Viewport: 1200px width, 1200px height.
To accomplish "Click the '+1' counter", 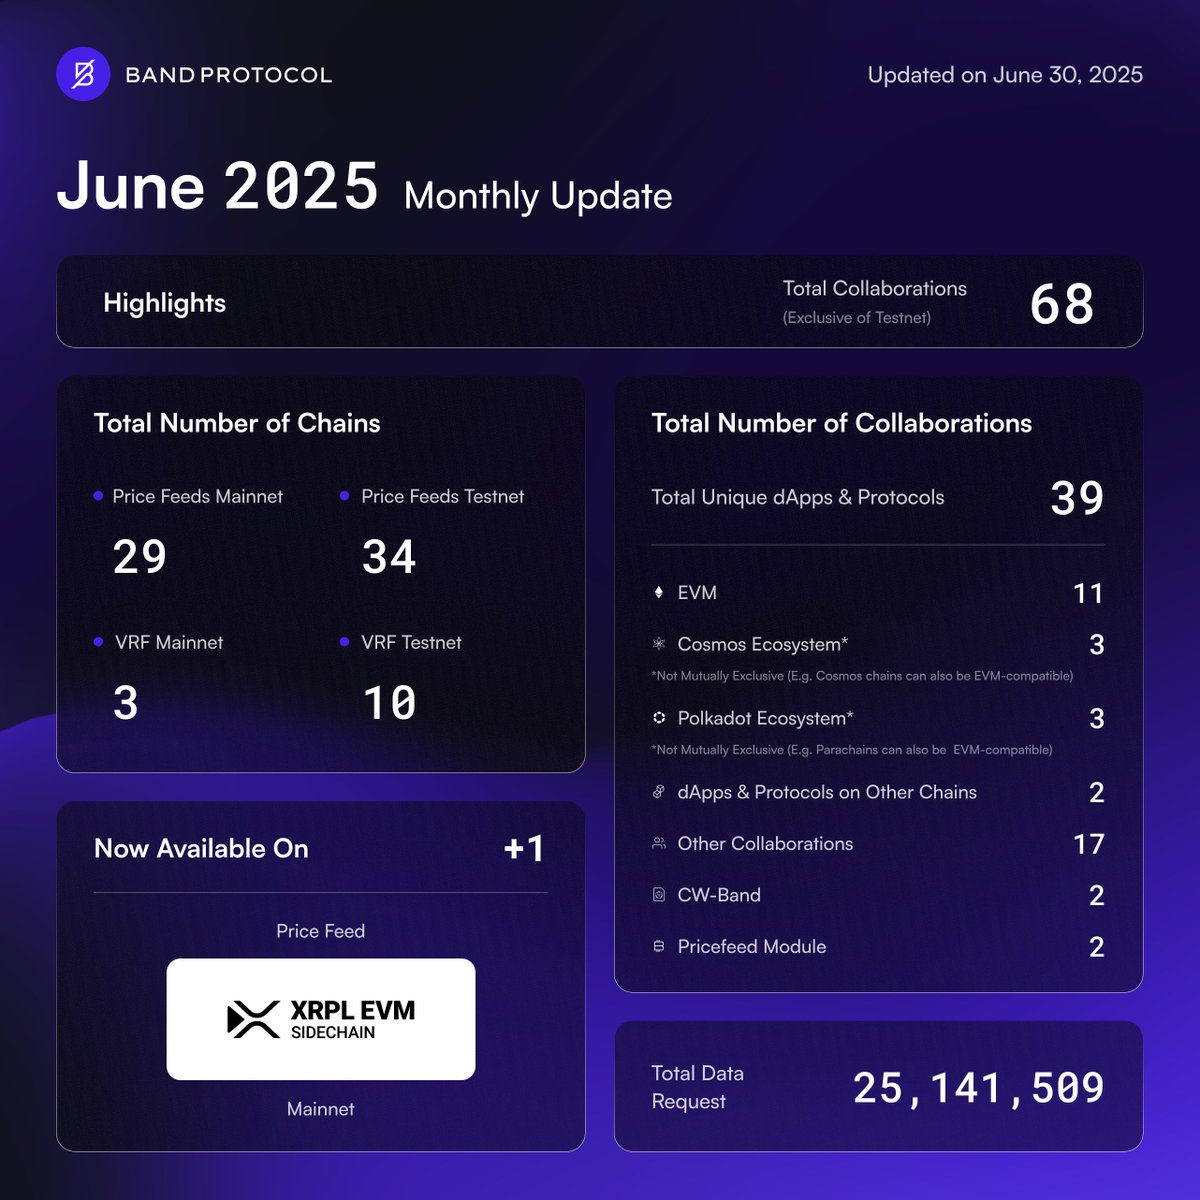I will (524, 849).
